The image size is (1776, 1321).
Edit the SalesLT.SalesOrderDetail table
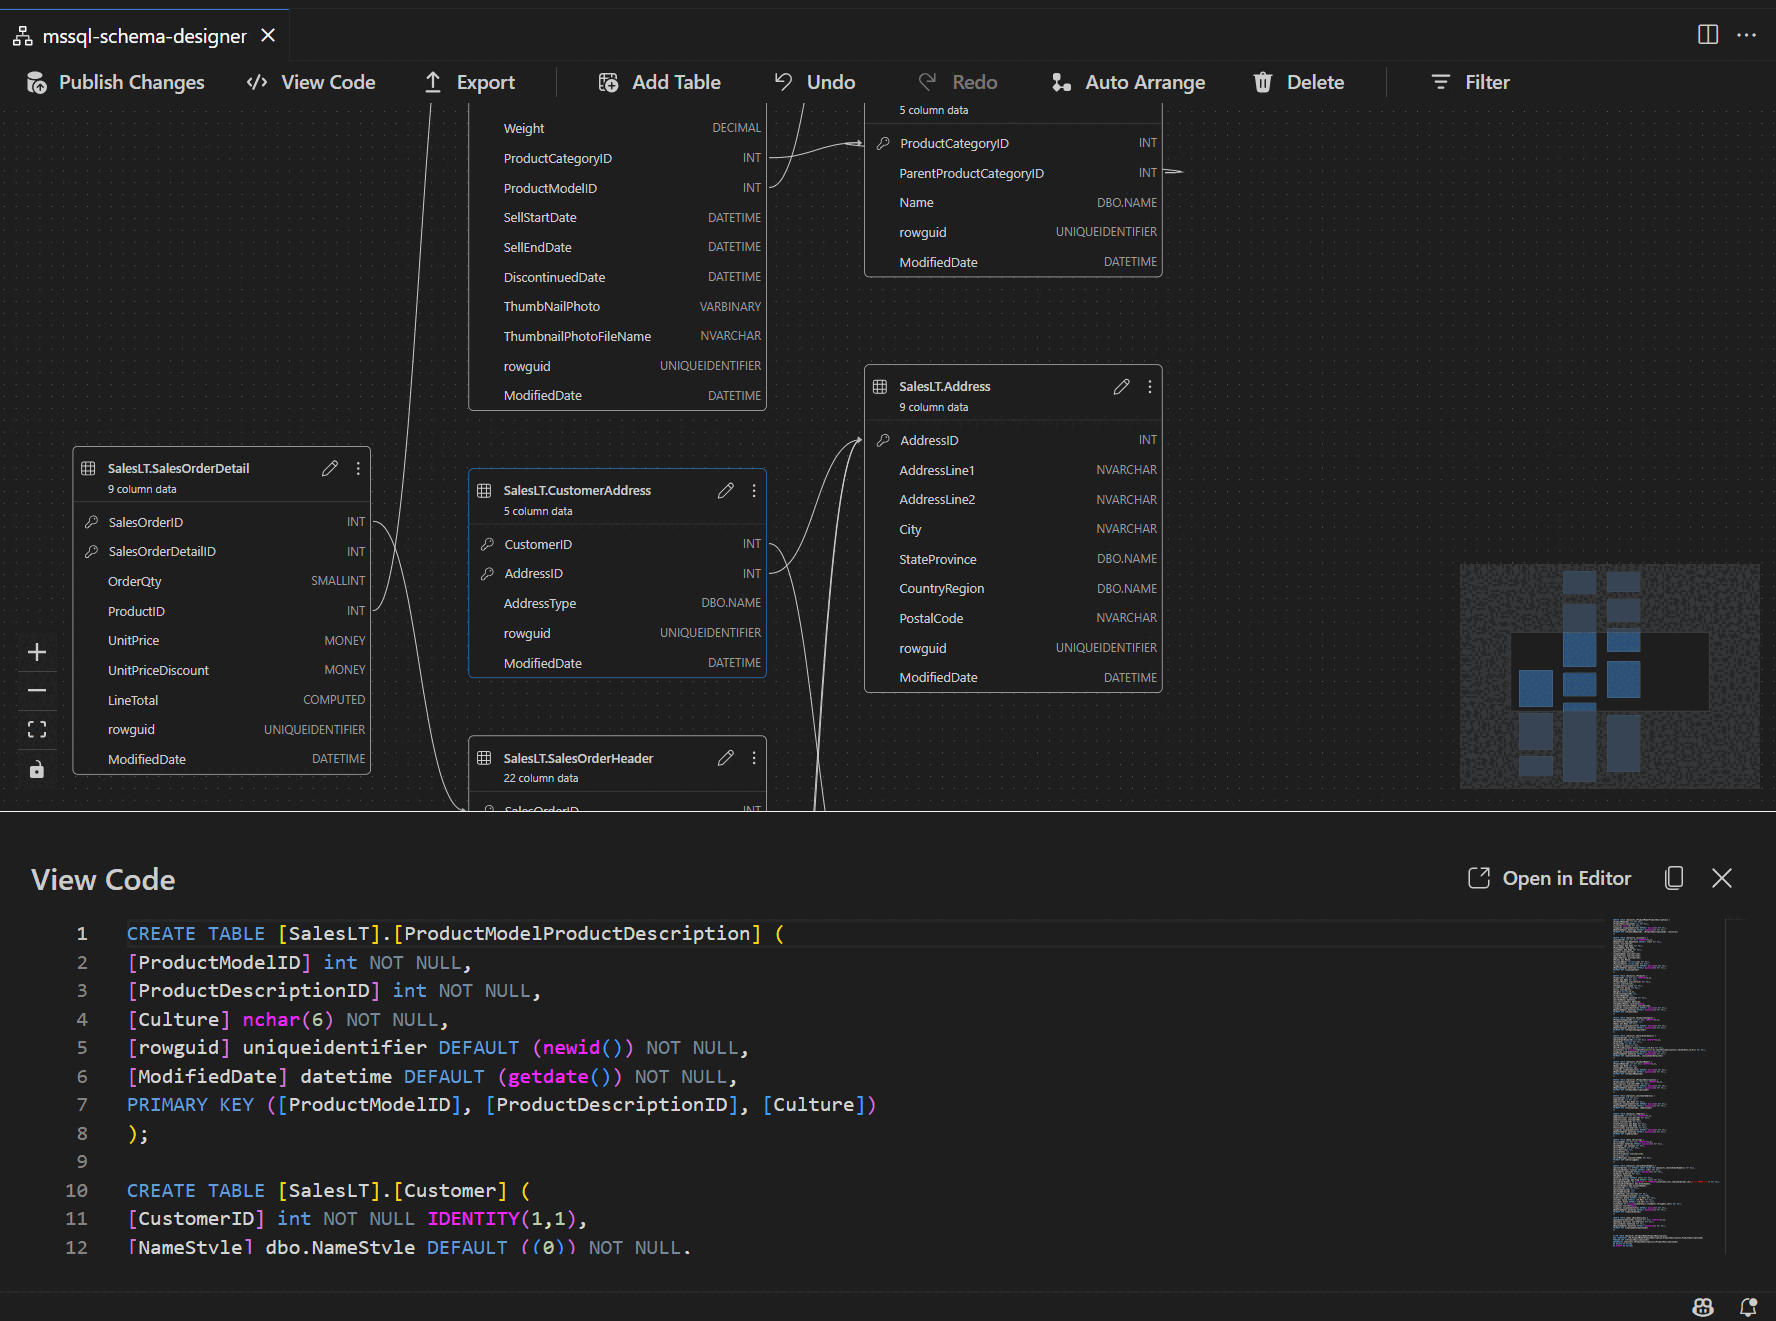point(330,468)
